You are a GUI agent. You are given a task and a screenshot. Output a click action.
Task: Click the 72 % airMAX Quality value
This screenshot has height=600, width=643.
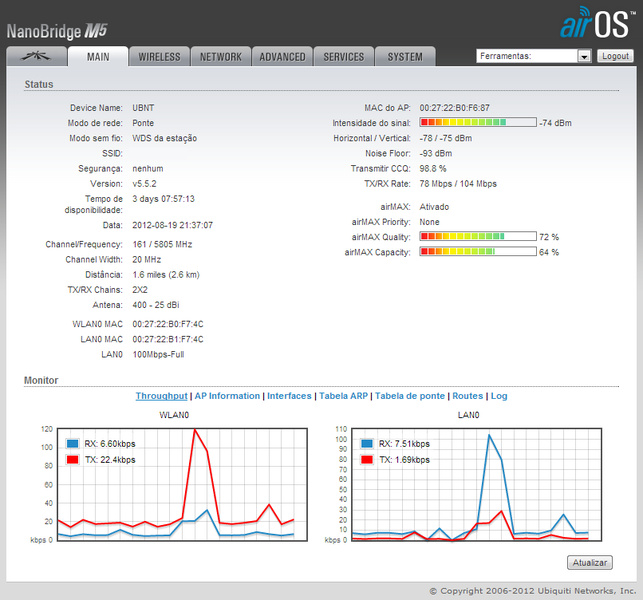[x=549, y=237]
